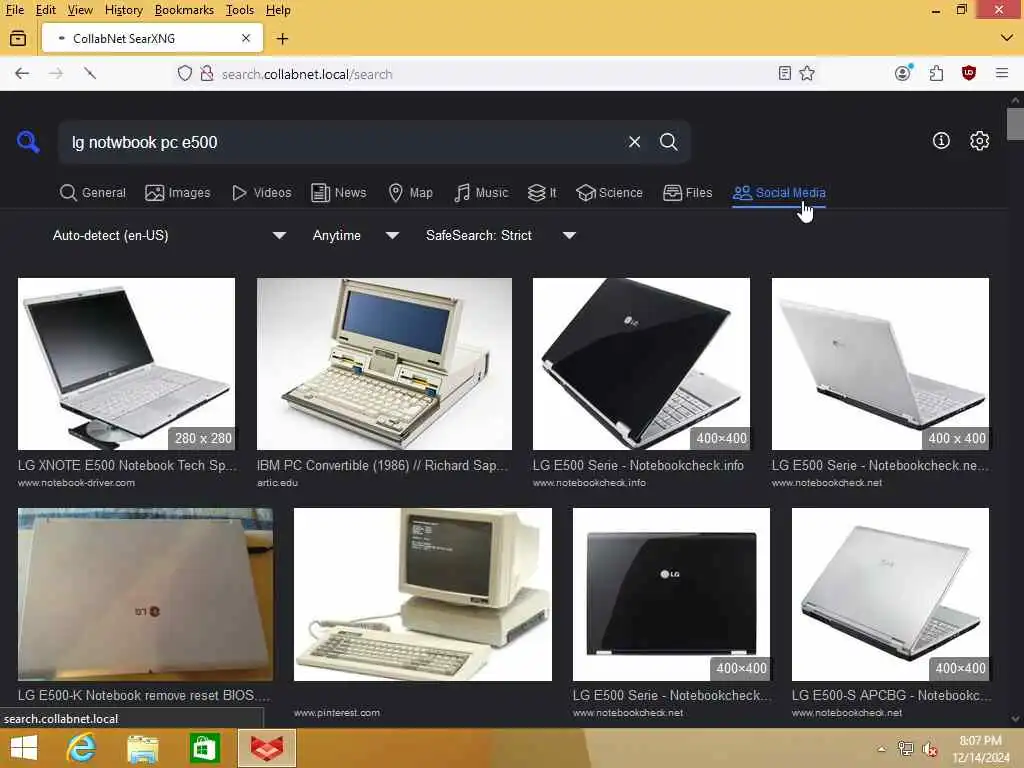Open uBlock Origin extension icon
1024x768 pixels.
click(969, 73)
